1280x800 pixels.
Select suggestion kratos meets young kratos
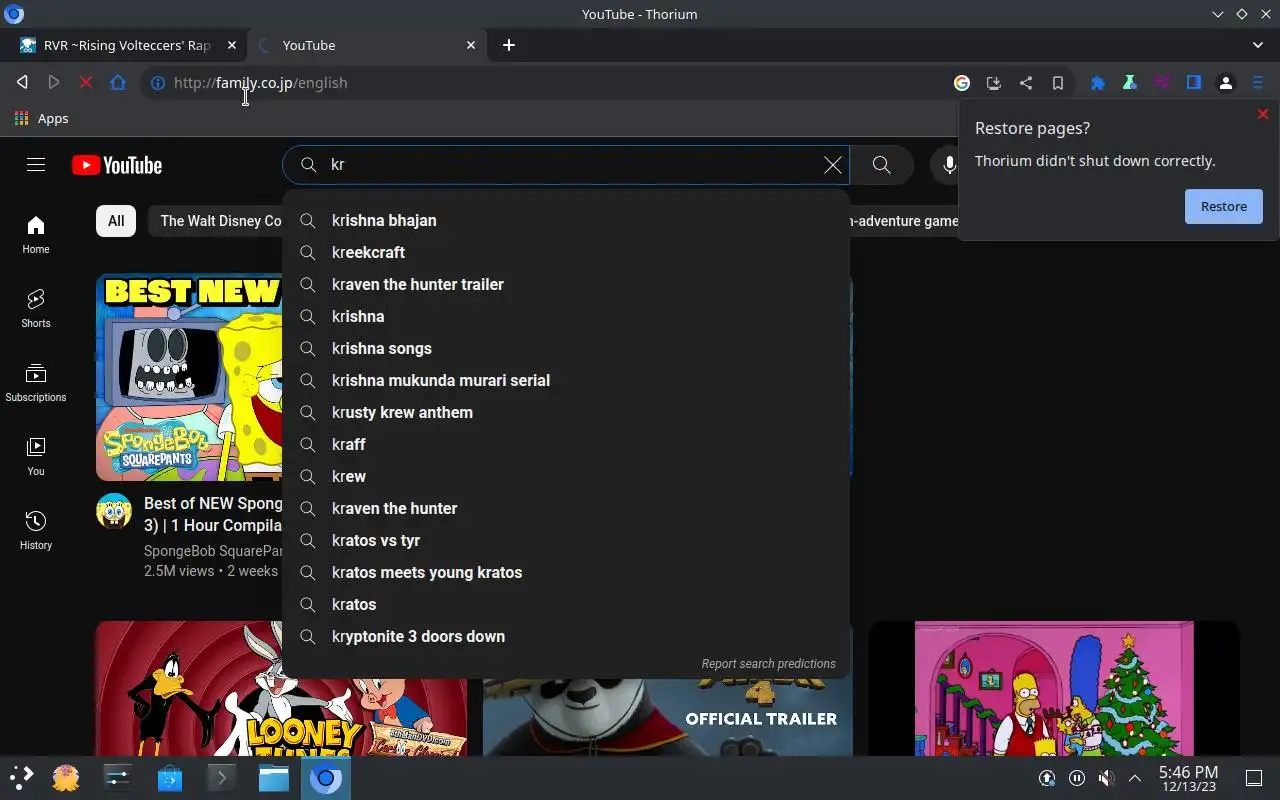pos(566,572)
